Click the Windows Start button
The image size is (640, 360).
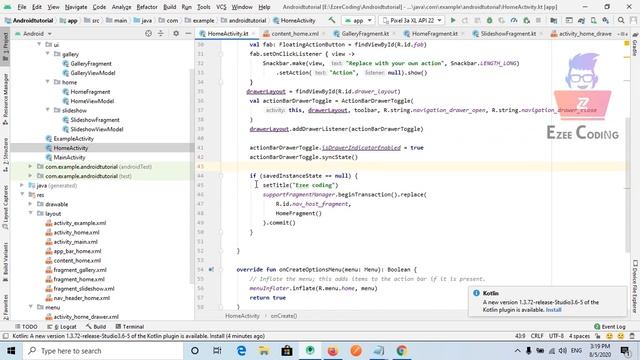pyautogui.click(x=11, y=351)
